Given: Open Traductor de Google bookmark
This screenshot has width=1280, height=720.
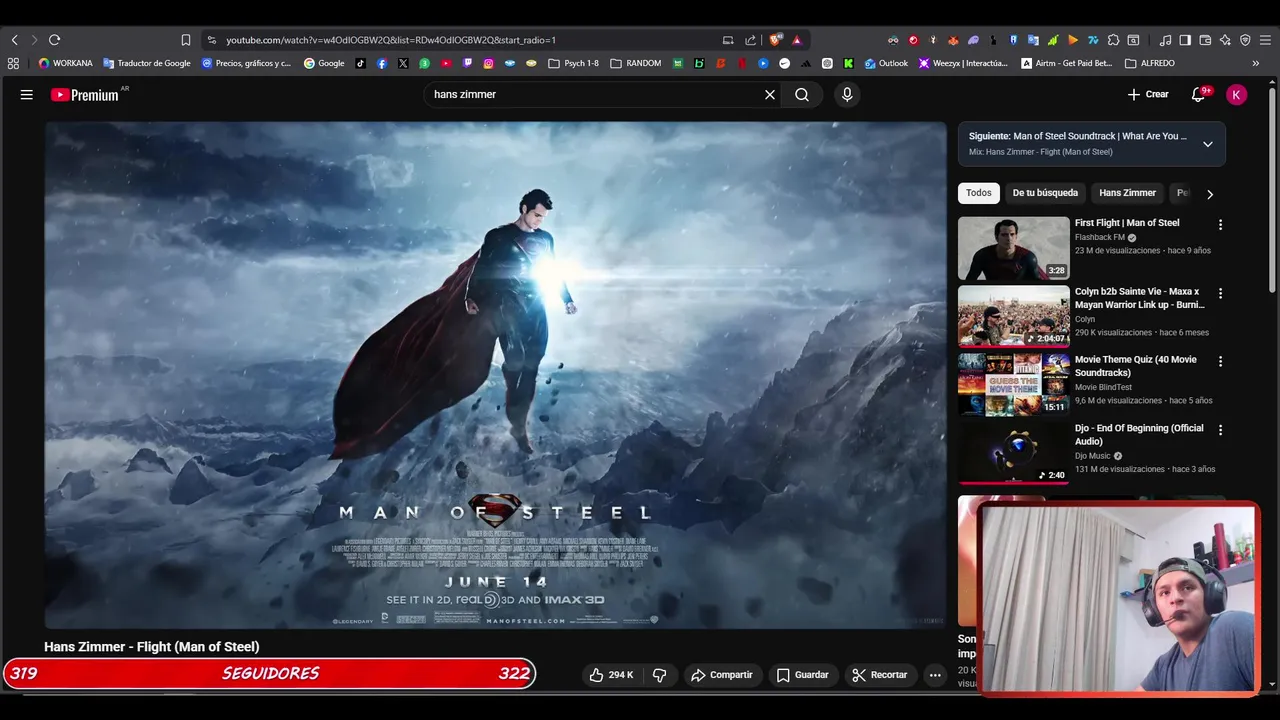Looking at the screenshot, I should tap(146, 63).
